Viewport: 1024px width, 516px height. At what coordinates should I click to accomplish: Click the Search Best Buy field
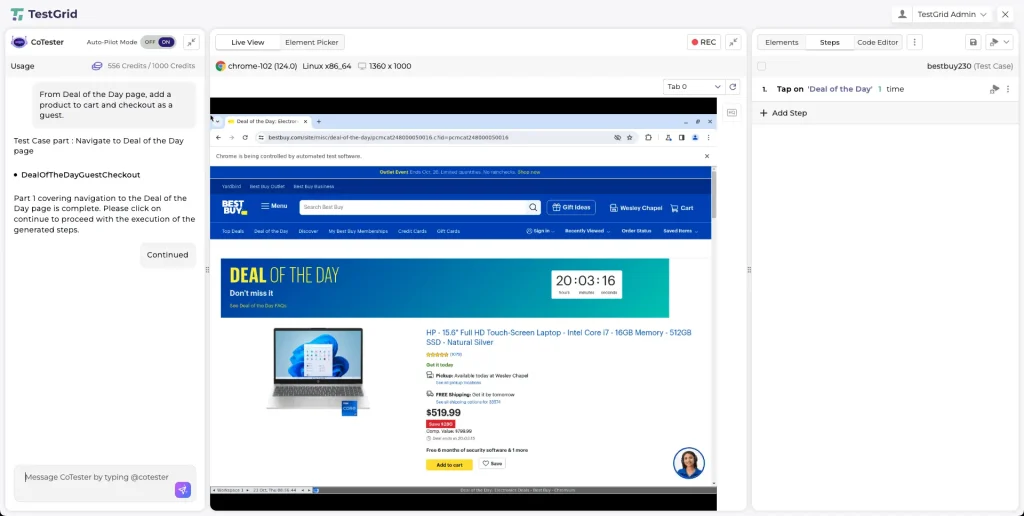tap(413, 208)
